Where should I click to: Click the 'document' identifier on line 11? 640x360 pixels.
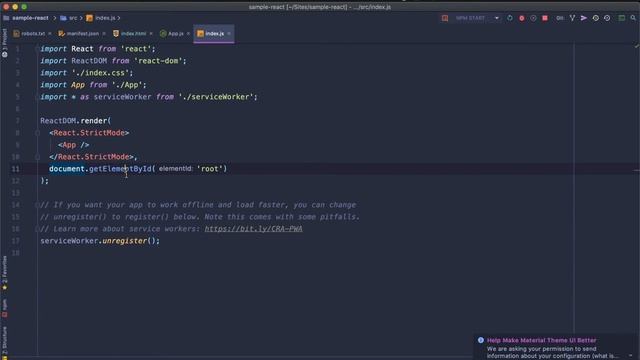click(67, 169)
